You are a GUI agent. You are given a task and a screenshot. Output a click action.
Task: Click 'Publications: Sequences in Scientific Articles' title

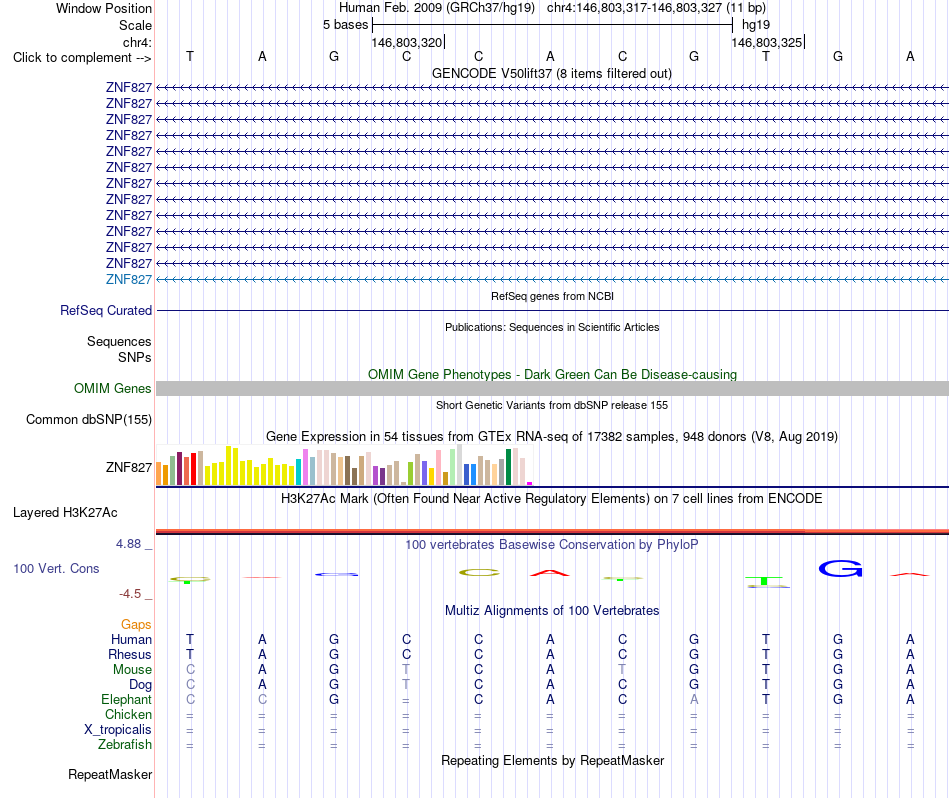[x=552, y=327]
